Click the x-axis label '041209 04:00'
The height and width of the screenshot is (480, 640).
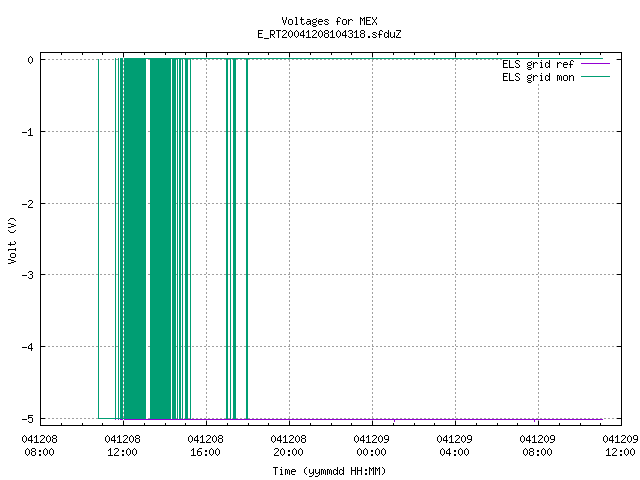coord(454,446)
